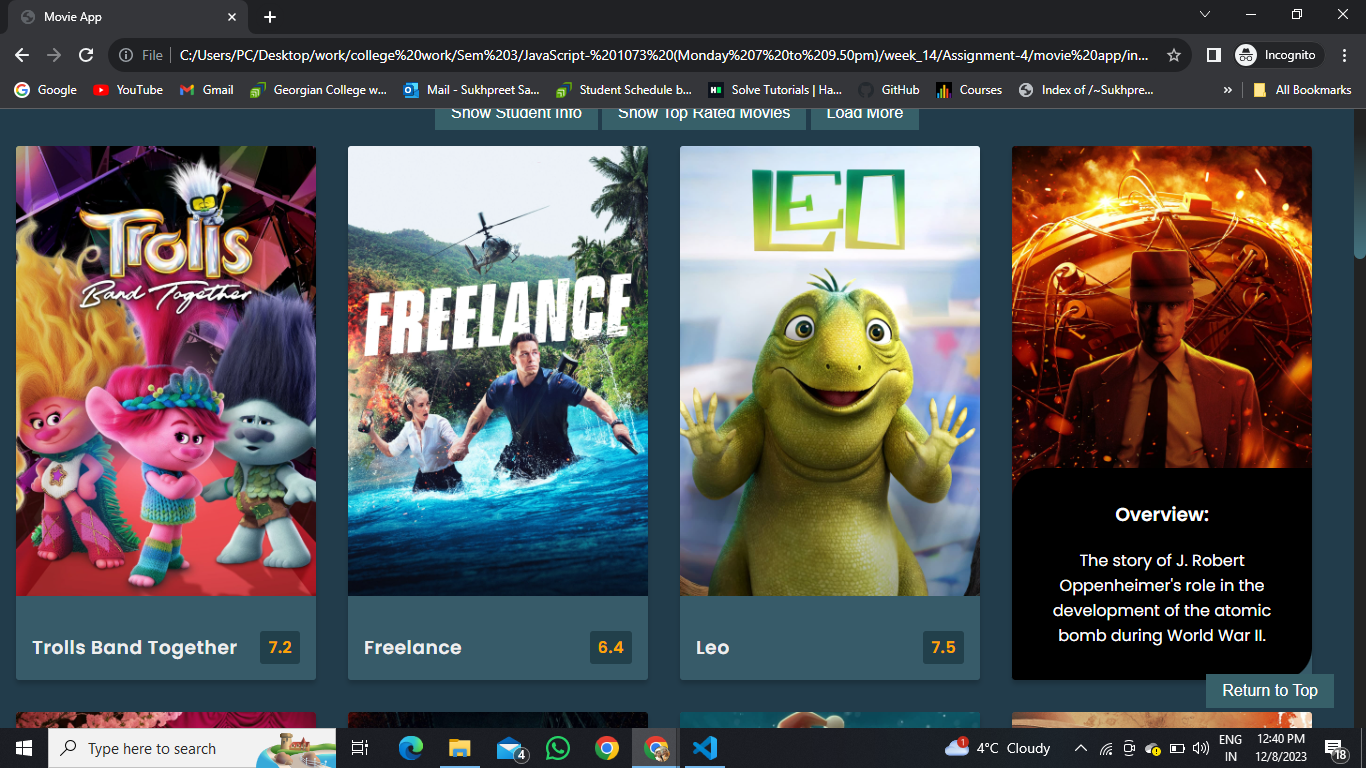This screenshot has height=768, width=1366.
Task: Open the Wi-Fi network tray icon
Action: [x=1106, y=748]
